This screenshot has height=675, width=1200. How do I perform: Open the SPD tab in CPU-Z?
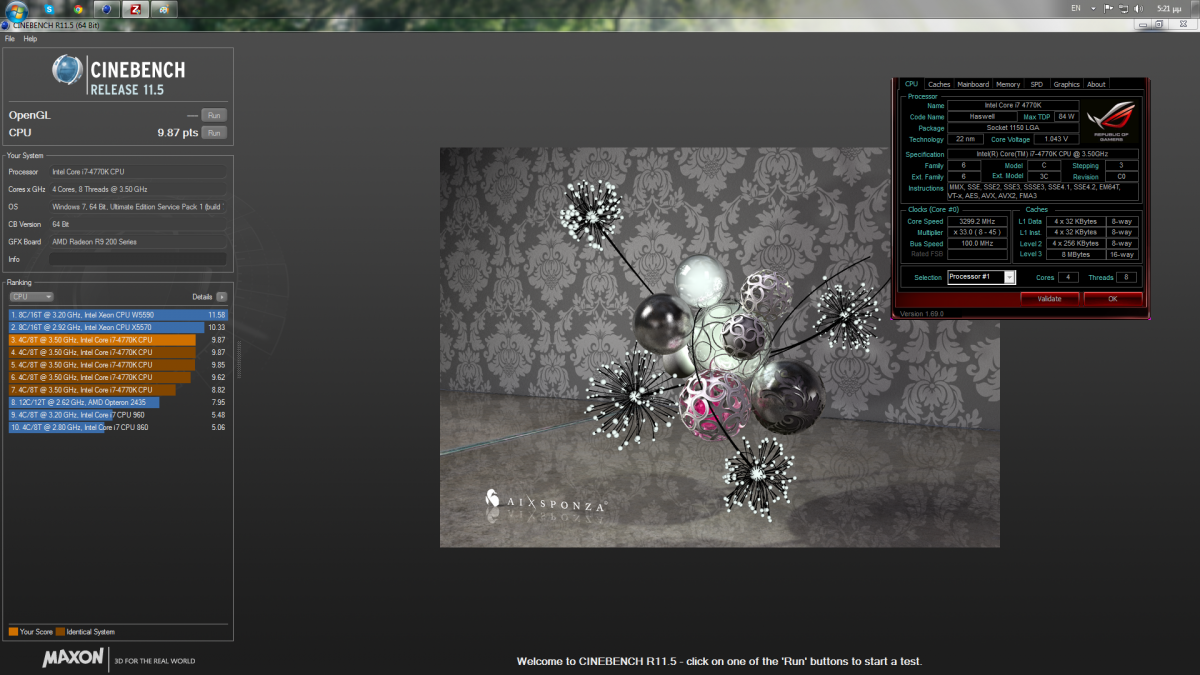pos(1037,84)
